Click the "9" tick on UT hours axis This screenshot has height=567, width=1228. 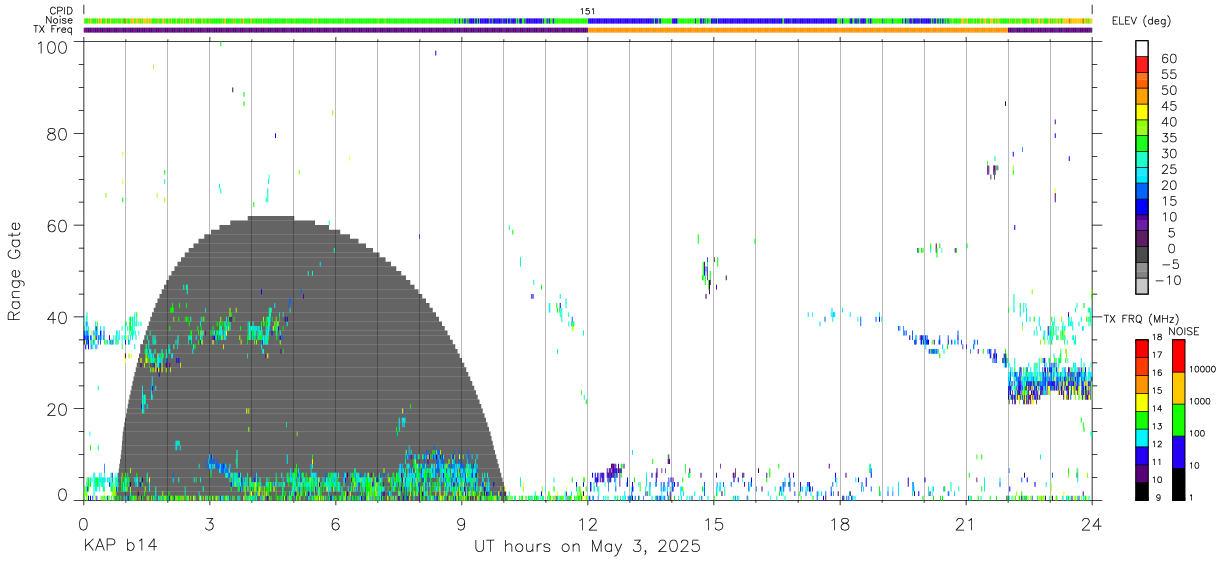tap(461, 524)
